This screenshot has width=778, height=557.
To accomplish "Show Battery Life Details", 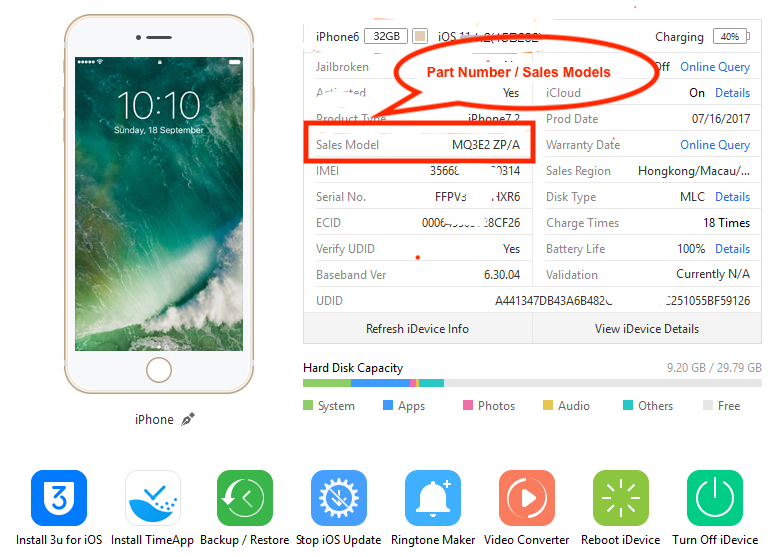I will 732,249.
